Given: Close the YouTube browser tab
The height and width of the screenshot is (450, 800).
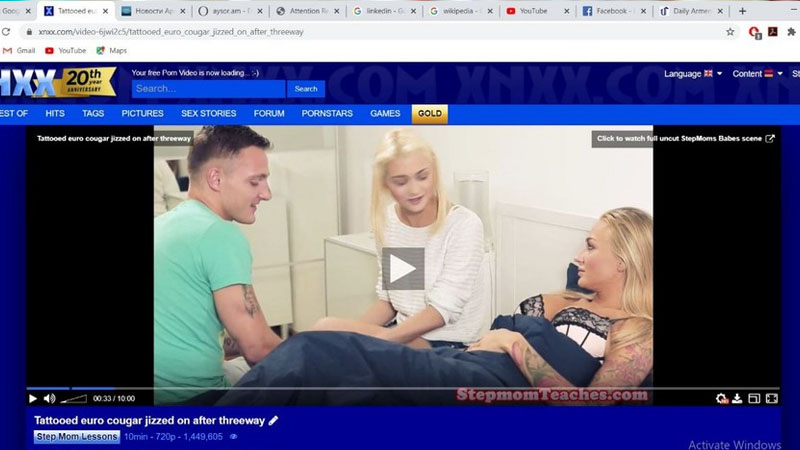Looking at the screenshot, I should click(566, 11).
